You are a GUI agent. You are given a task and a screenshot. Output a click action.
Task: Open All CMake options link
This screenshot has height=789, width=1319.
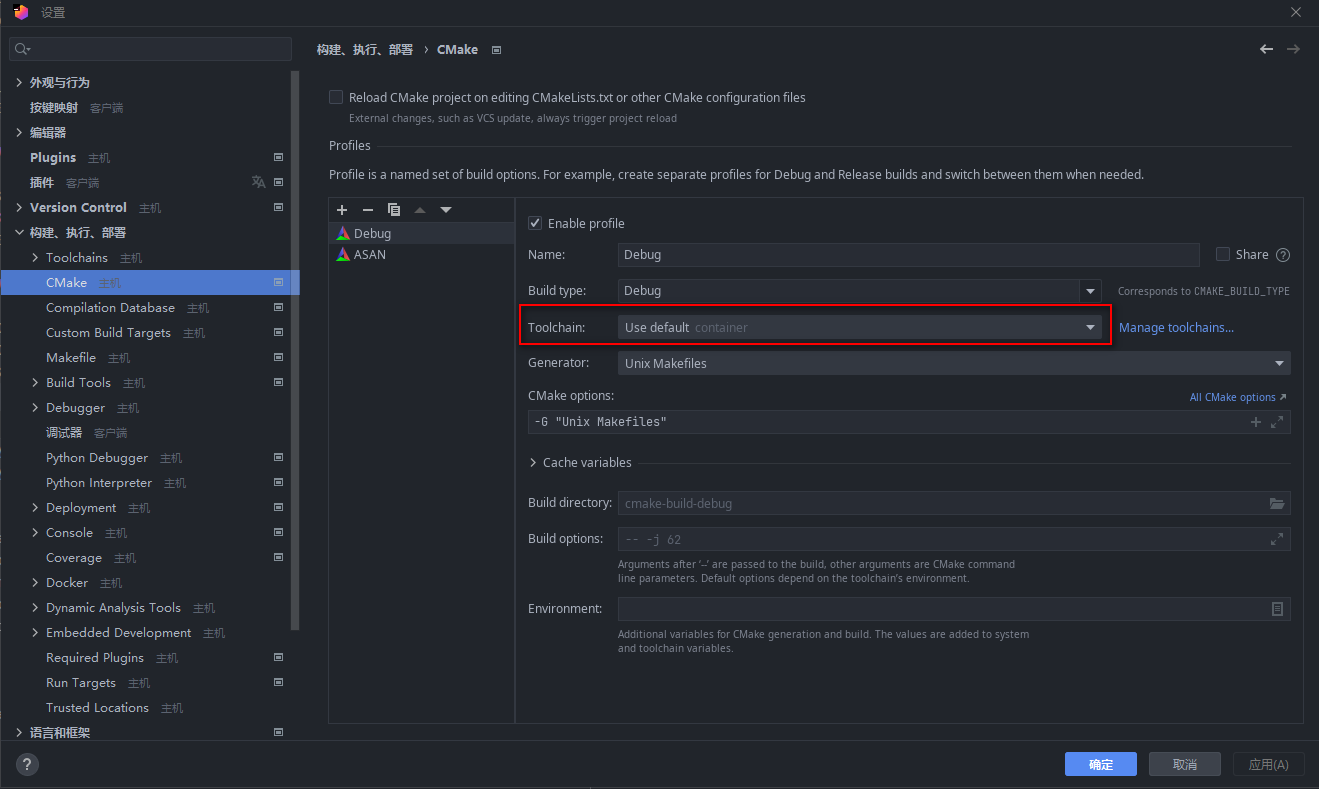pyautogui.click(x=1238, y=397)
